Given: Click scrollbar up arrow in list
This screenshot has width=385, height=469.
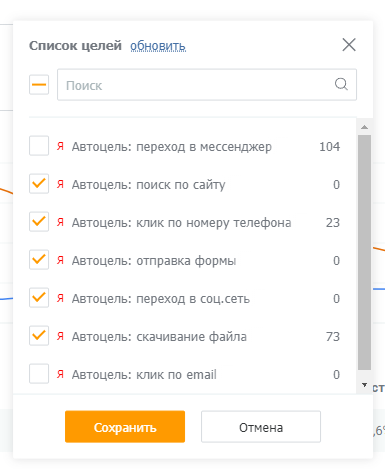Looking at the screenshot, I should 364,127.
